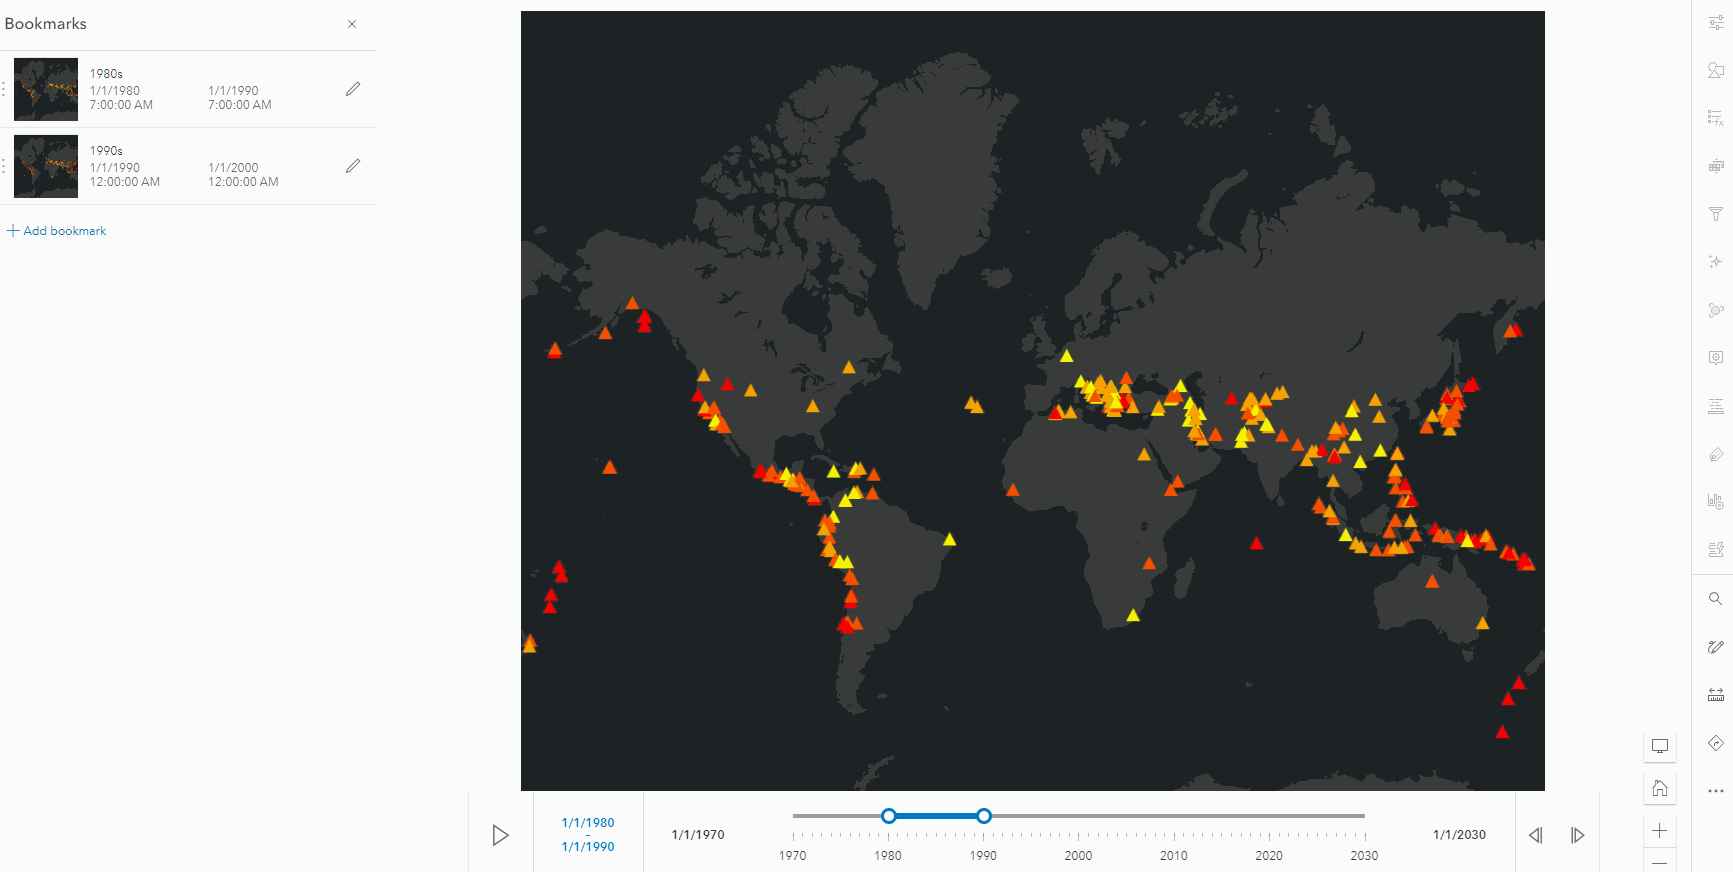Viewport: 1733px width, 872px height.
Task: Step time slider to previous interval
Action: tap(1536, 835)
